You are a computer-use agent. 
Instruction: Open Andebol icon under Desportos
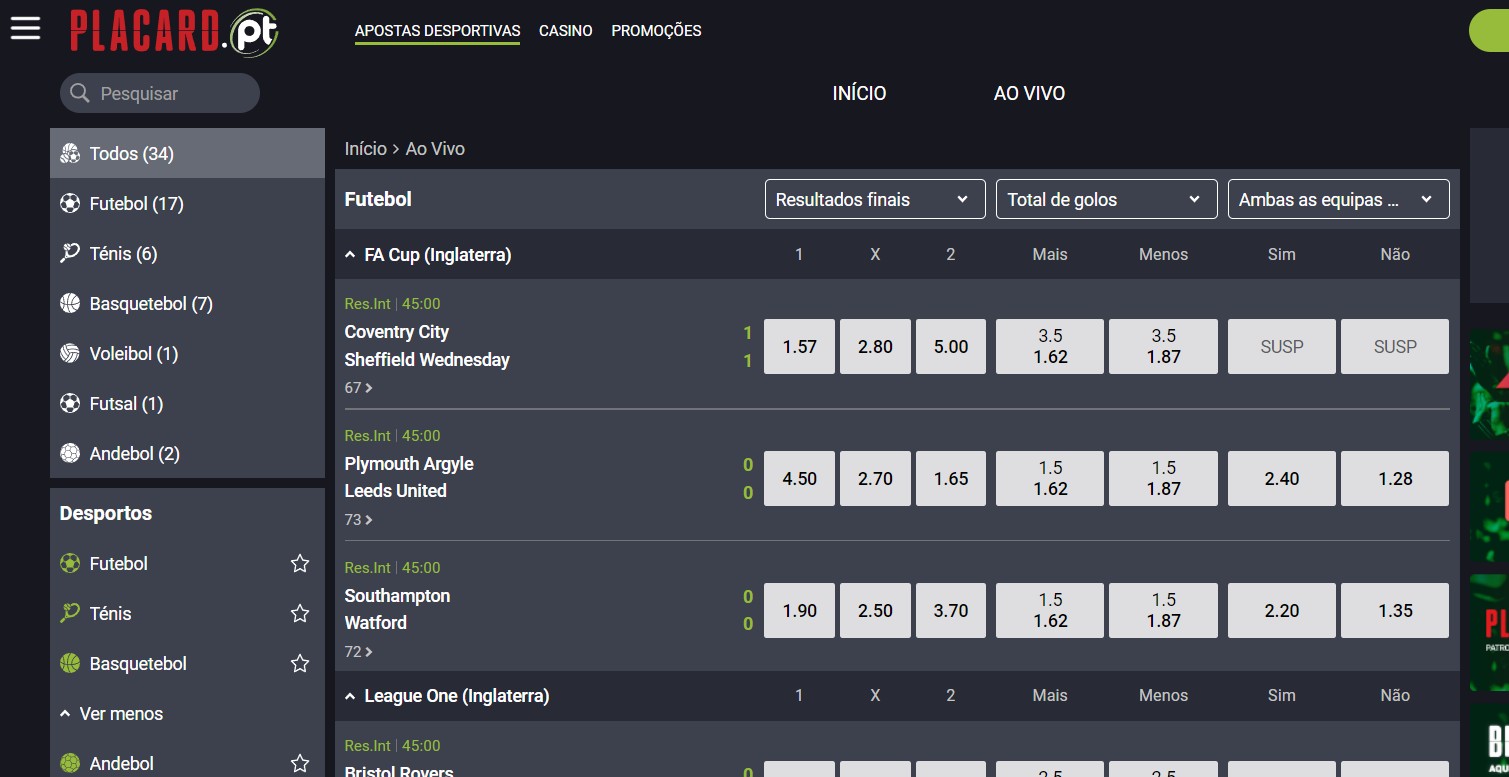pos(70,763)
